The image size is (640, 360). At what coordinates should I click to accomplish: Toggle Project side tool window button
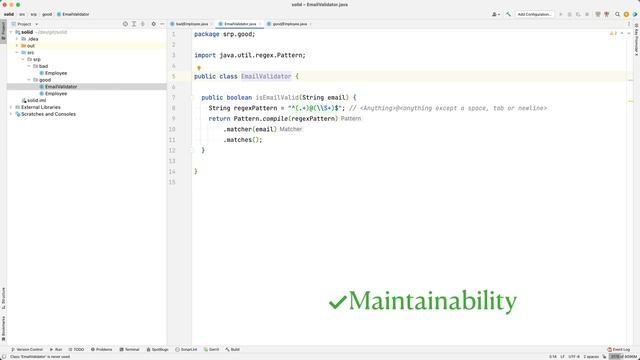pos(3,31)
